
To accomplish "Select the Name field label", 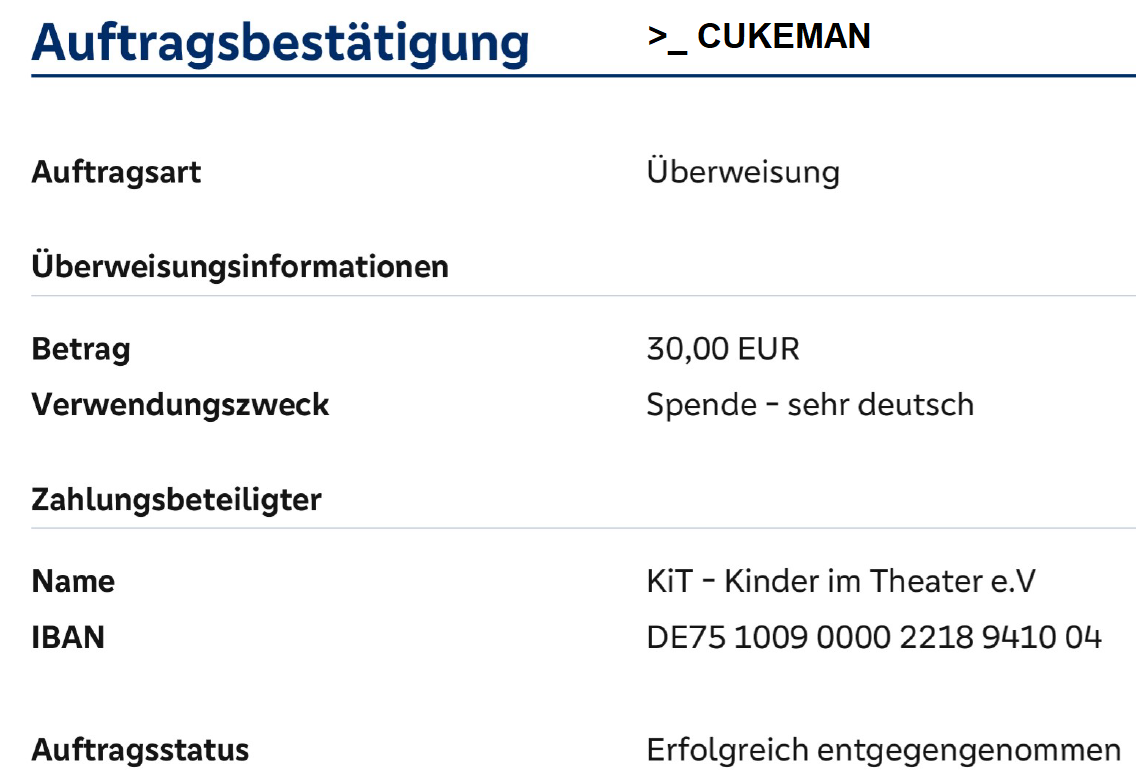I will 73,582.
